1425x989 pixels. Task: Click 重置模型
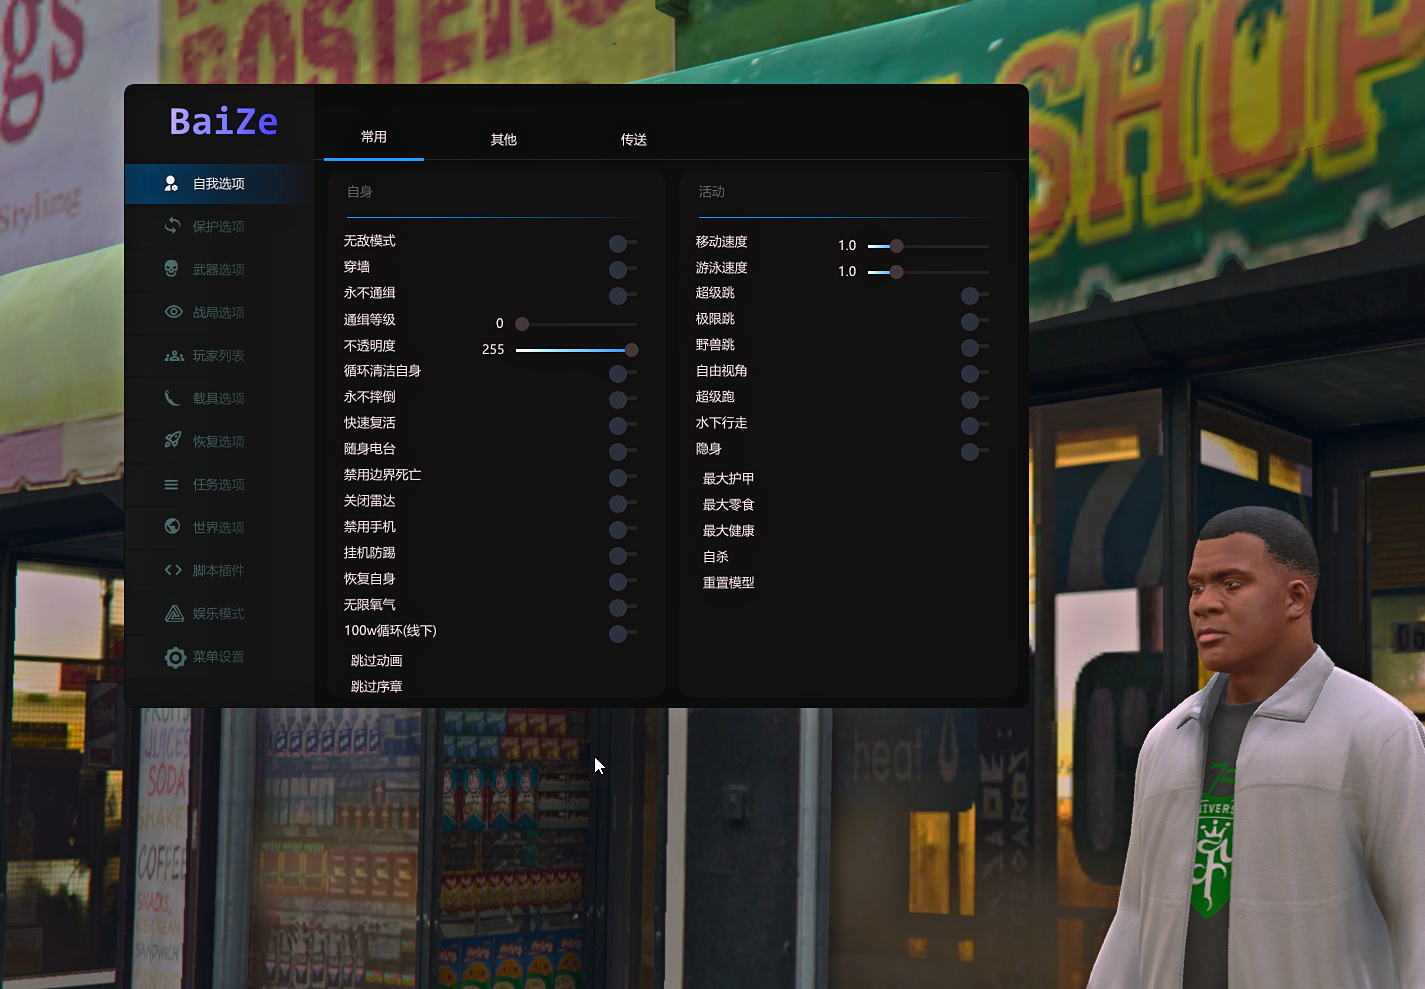(729, 583)
